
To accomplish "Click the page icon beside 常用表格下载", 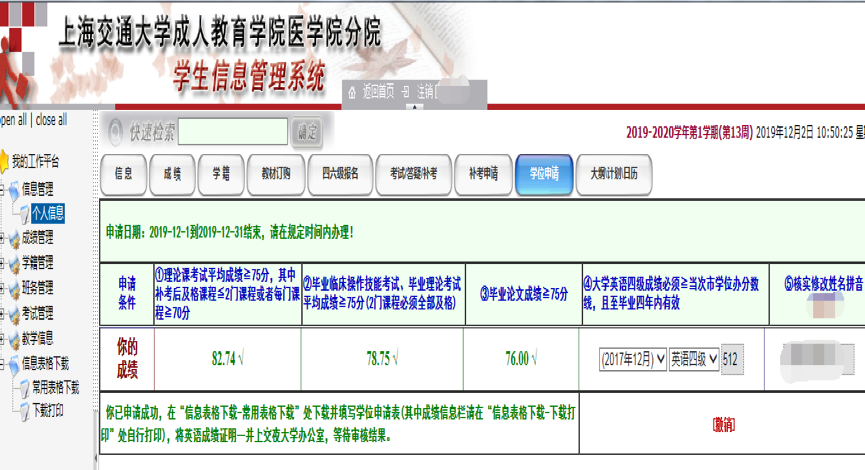I will click(24, 388).
